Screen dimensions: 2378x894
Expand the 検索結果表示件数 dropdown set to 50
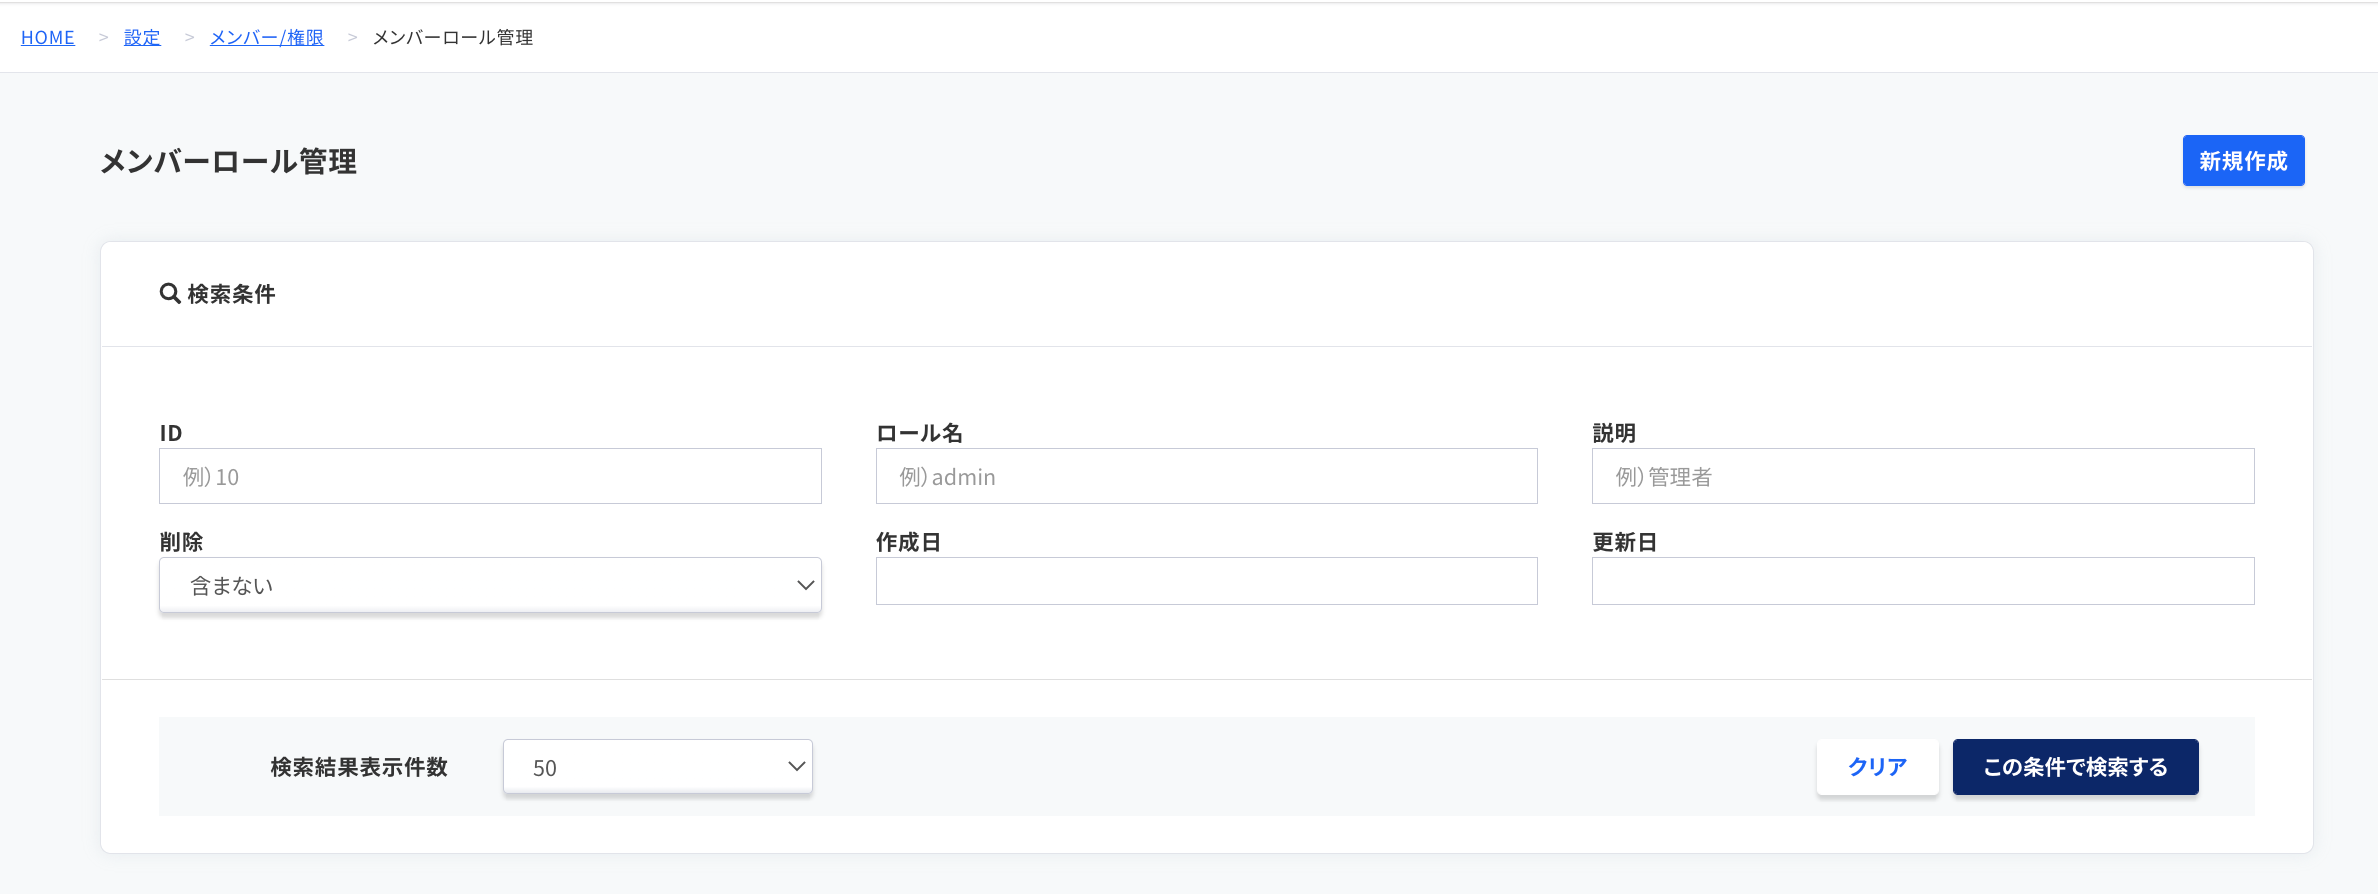click(x=658, y=767)
